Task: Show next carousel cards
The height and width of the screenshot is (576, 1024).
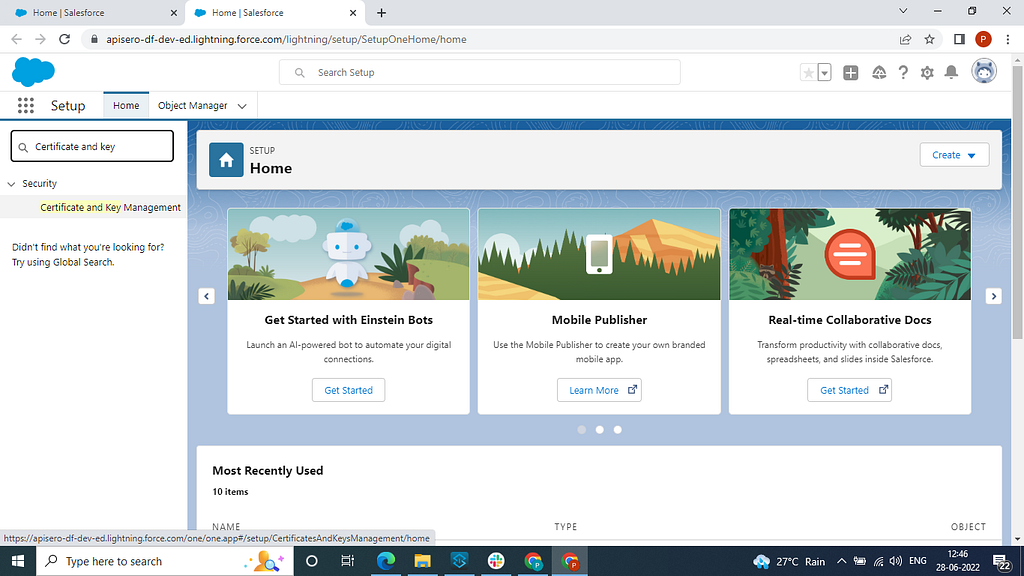Action: 993,296
